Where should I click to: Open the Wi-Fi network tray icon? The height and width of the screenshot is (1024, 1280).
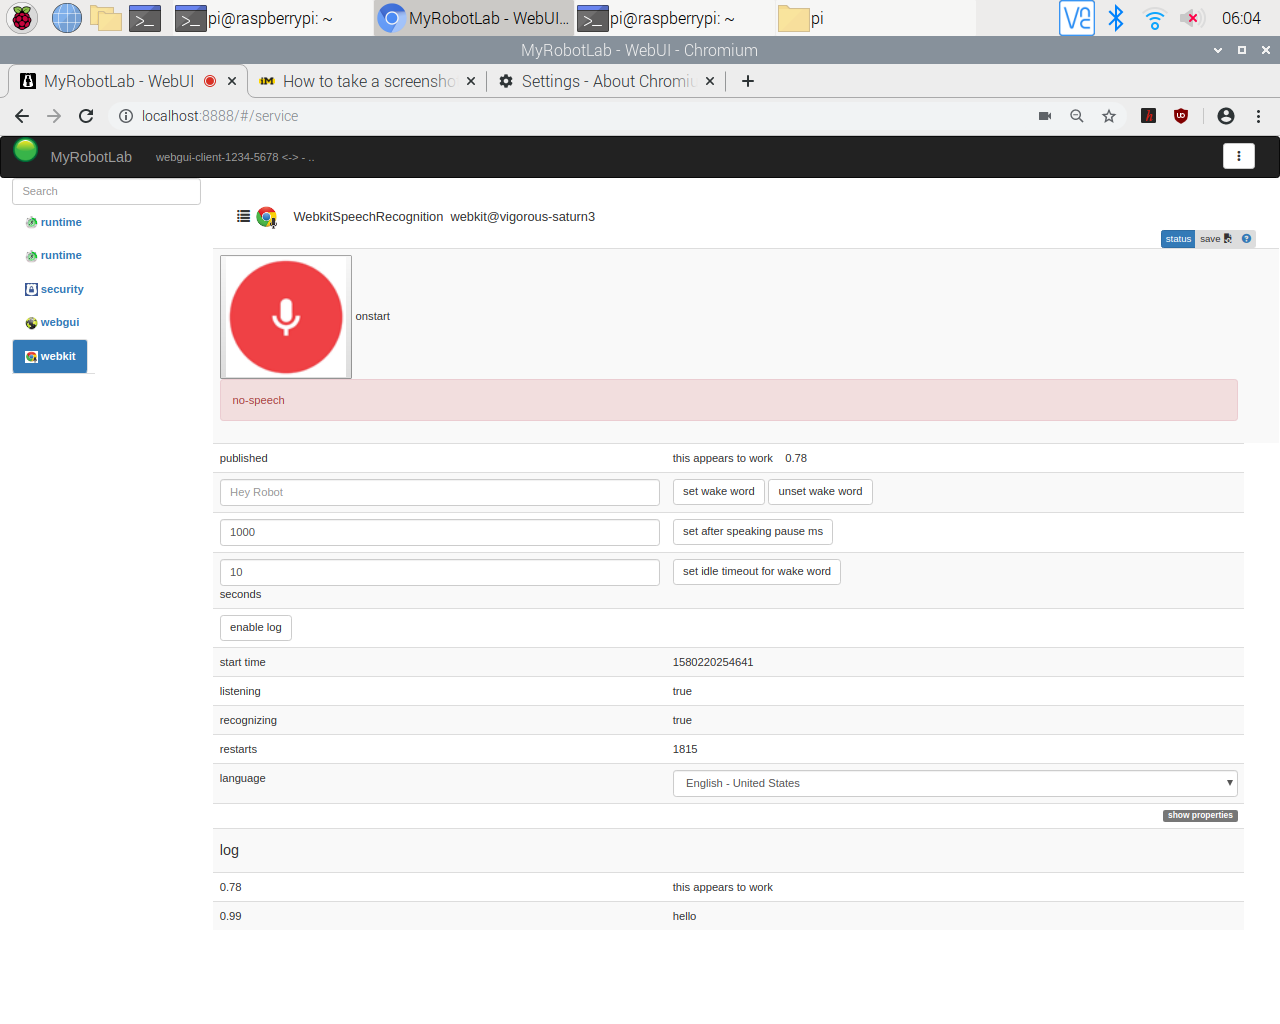(1154, 18)
